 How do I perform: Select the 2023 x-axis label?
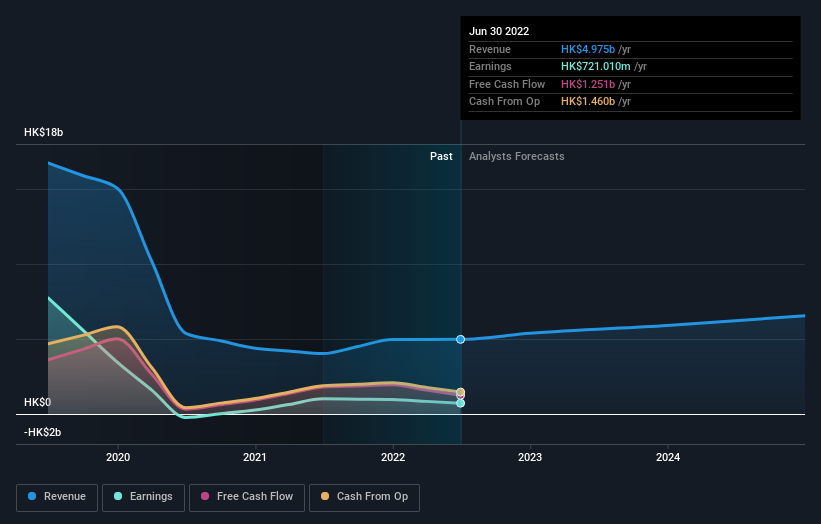click(x=530, y=457)
